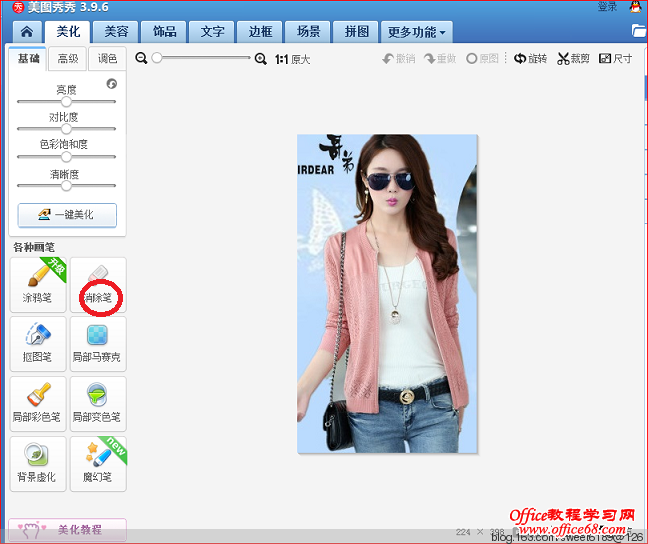Click the 一键美化 one-click beautify button
This screenshot has width=648, height=544.
coord(67,215)
